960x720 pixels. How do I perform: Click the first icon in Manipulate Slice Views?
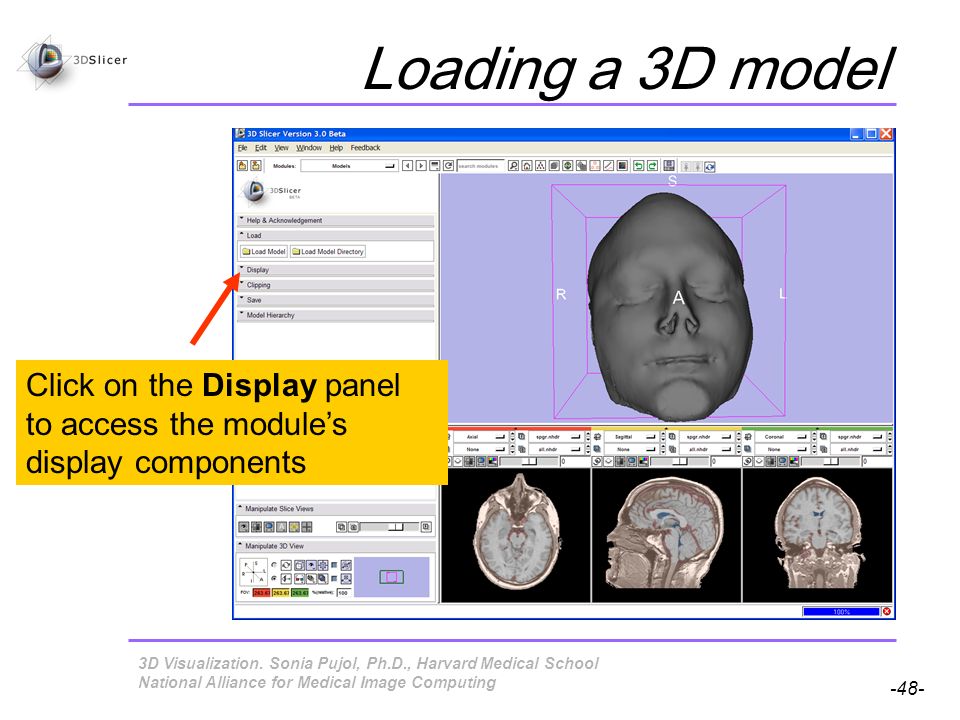[x=244, y=527]
